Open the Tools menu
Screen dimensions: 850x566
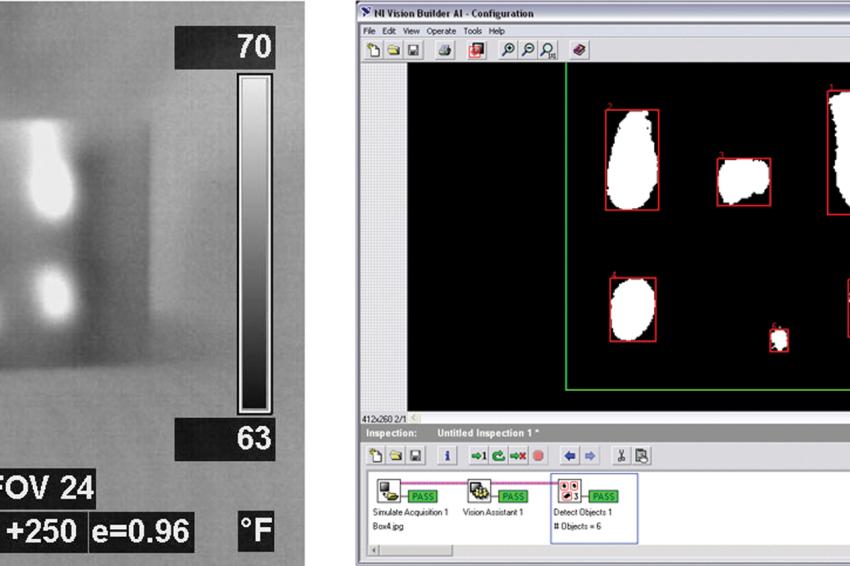(x=472, y=31)
